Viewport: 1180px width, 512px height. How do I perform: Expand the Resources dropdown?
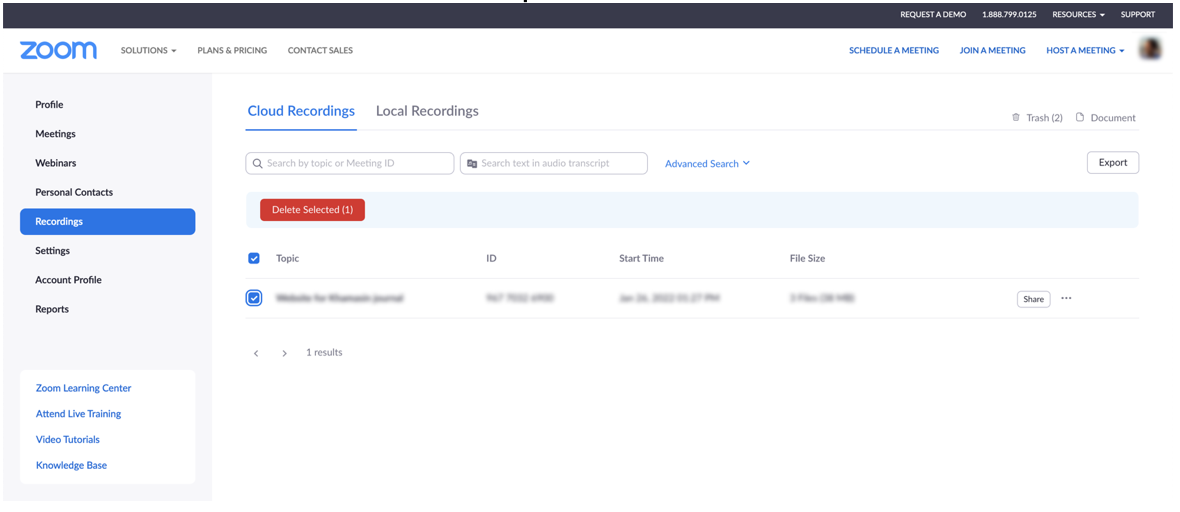point(1078,14)
